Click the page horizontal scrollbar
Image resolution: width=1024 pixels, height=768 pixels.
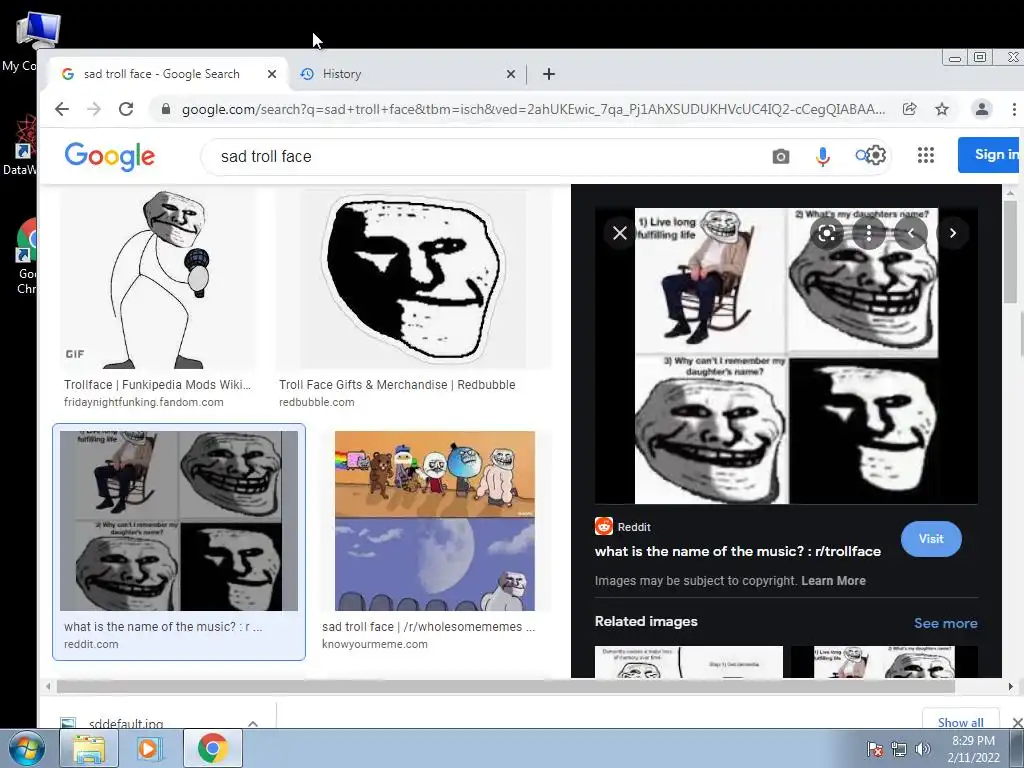[506, 686]
